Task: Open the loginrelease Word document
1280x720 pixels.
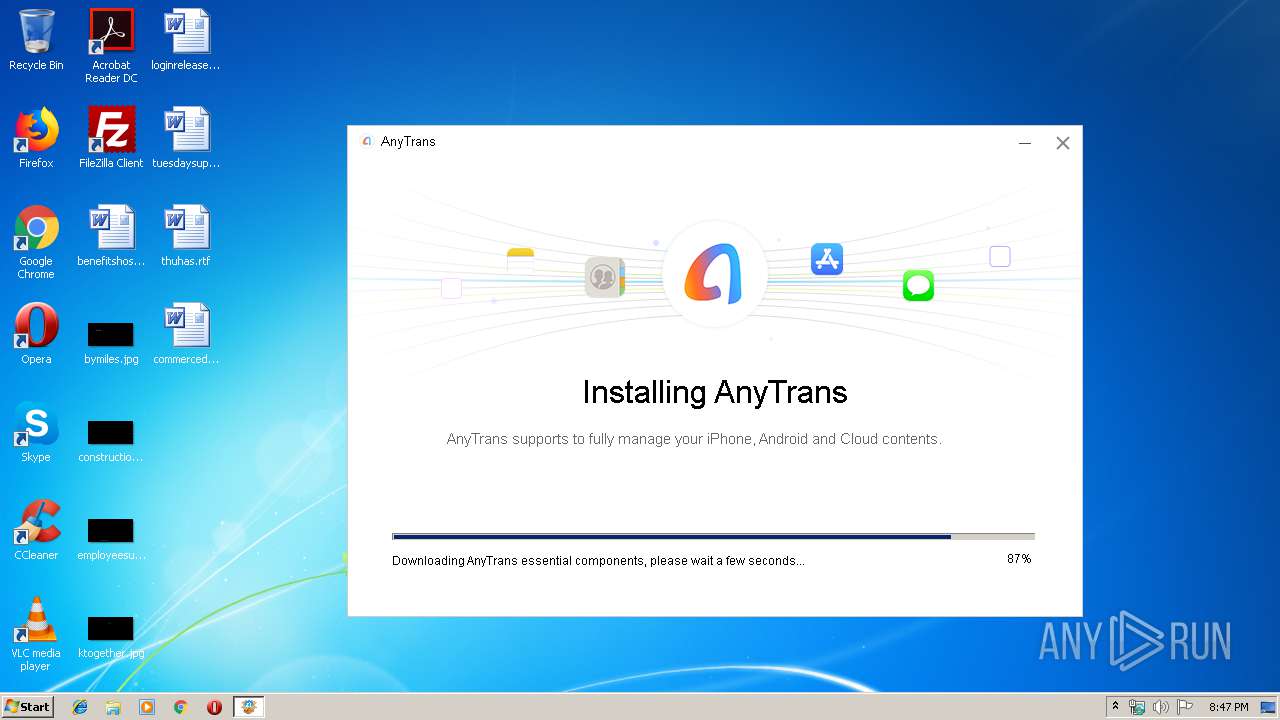Action: [x=186, y=40]
